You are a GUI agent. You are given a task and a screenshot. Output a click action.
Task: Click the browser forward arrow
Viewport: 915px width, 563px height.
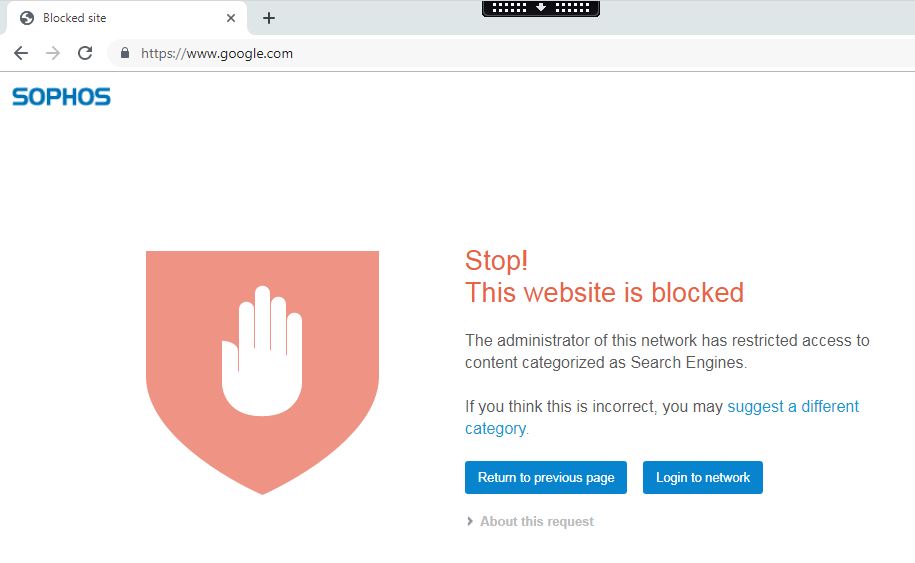pos(53,53)
